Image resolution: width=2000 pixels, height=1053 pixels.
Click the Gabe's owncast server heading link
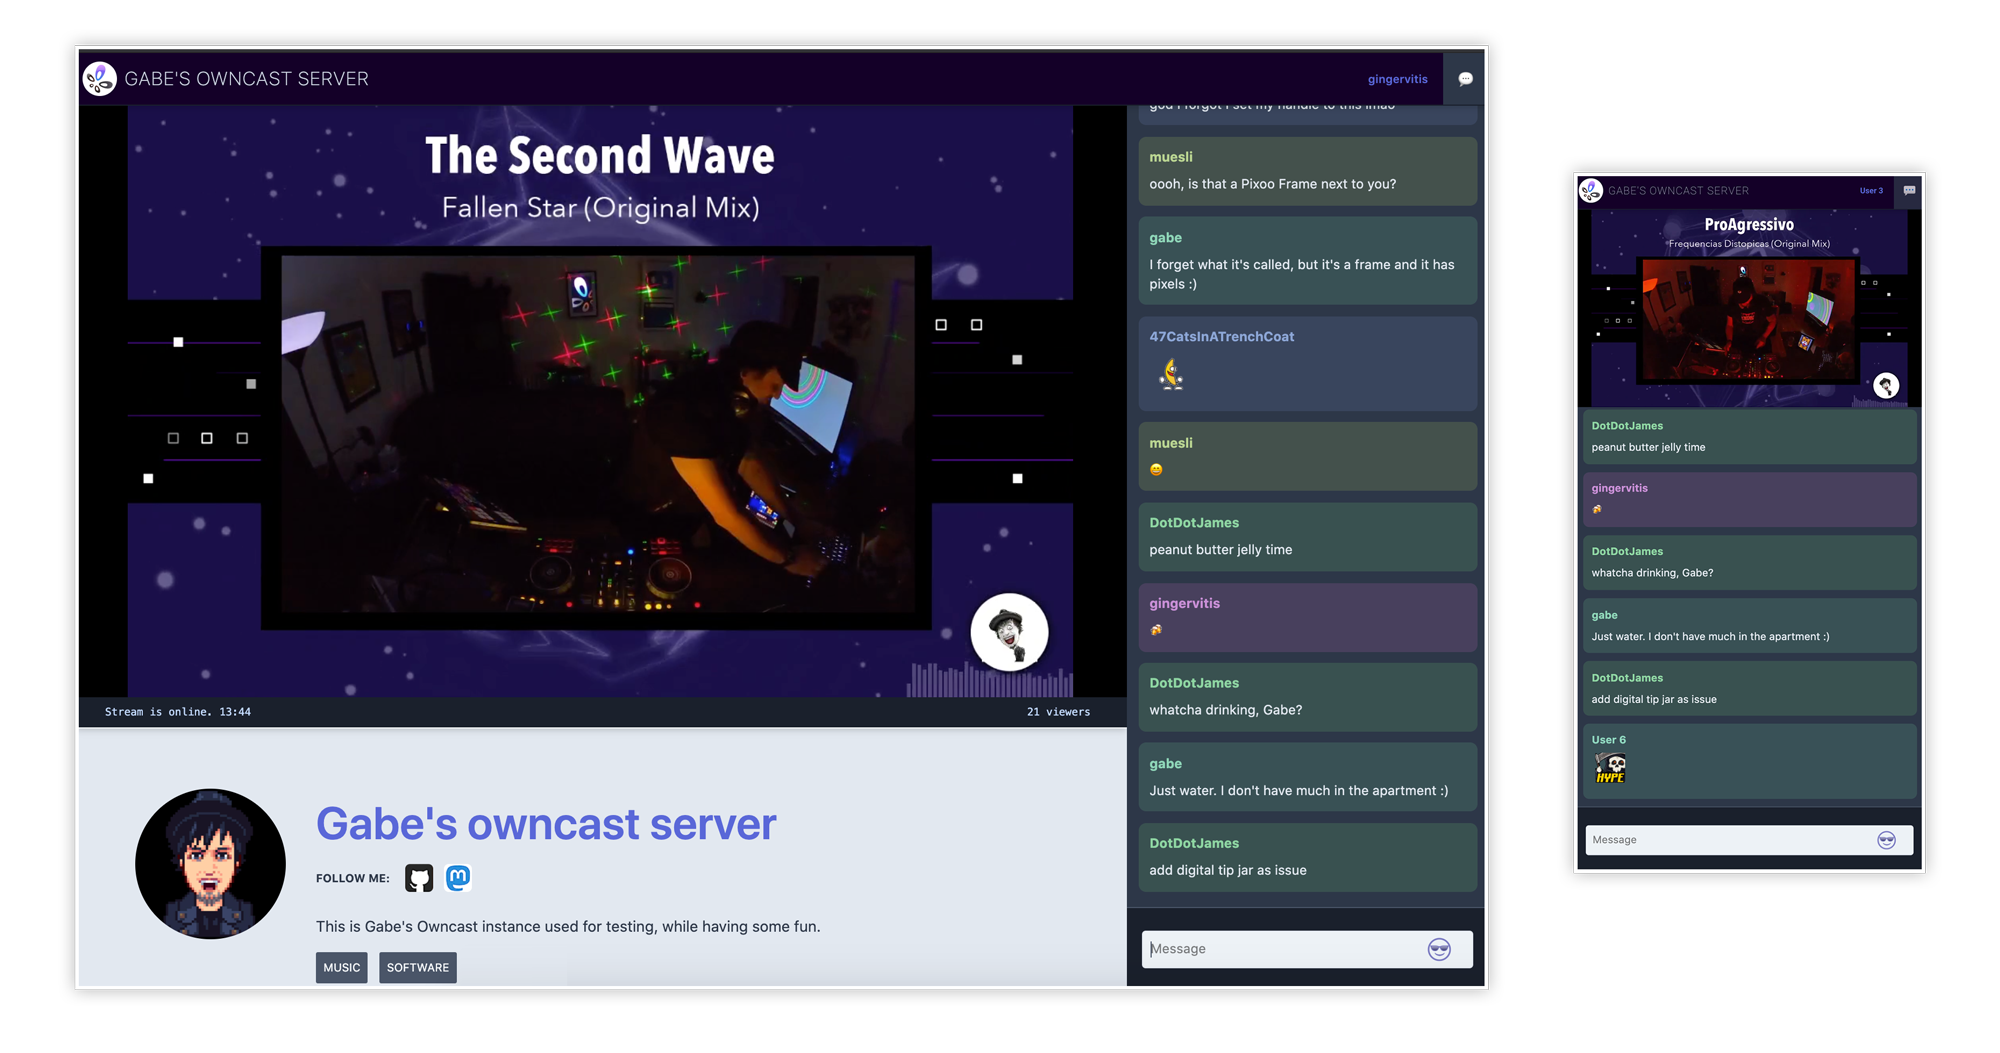click(545, 823)
